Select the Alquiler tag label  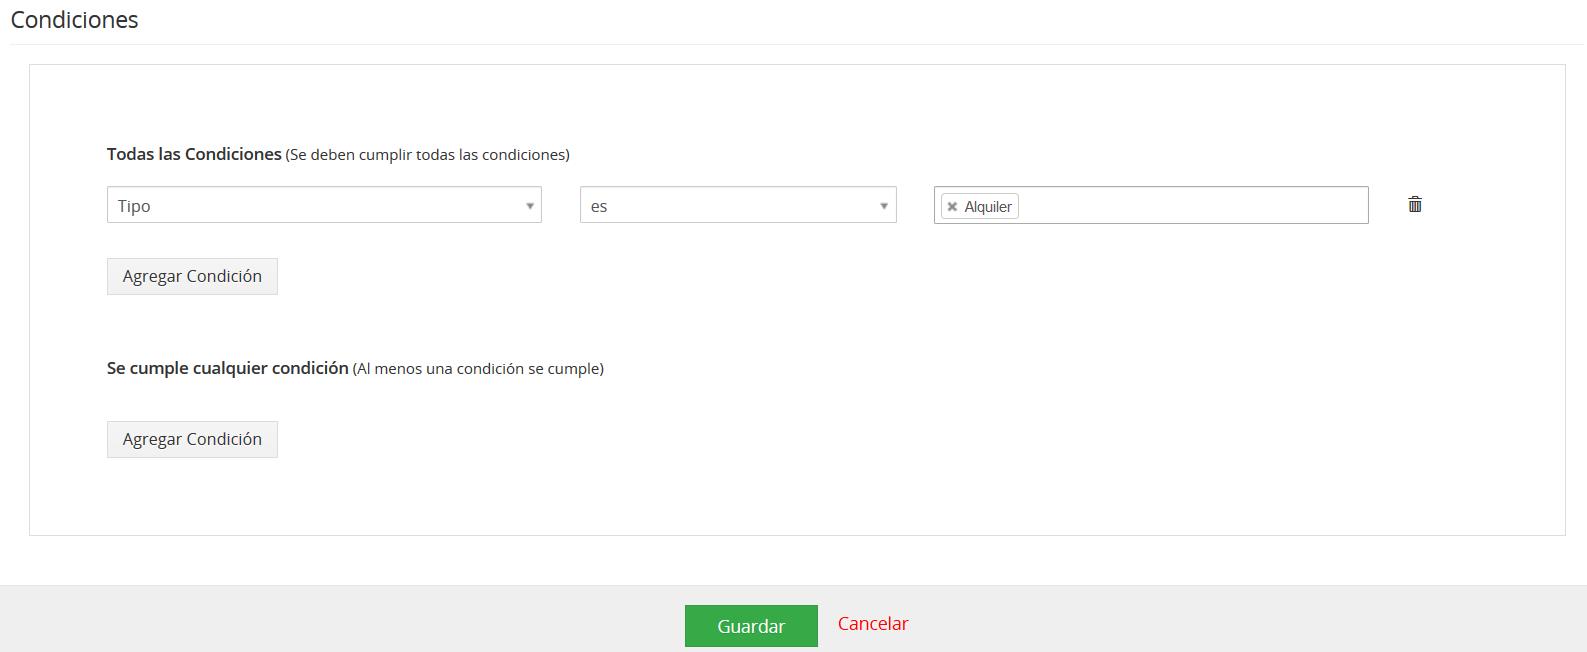click(x=988, y=207)
